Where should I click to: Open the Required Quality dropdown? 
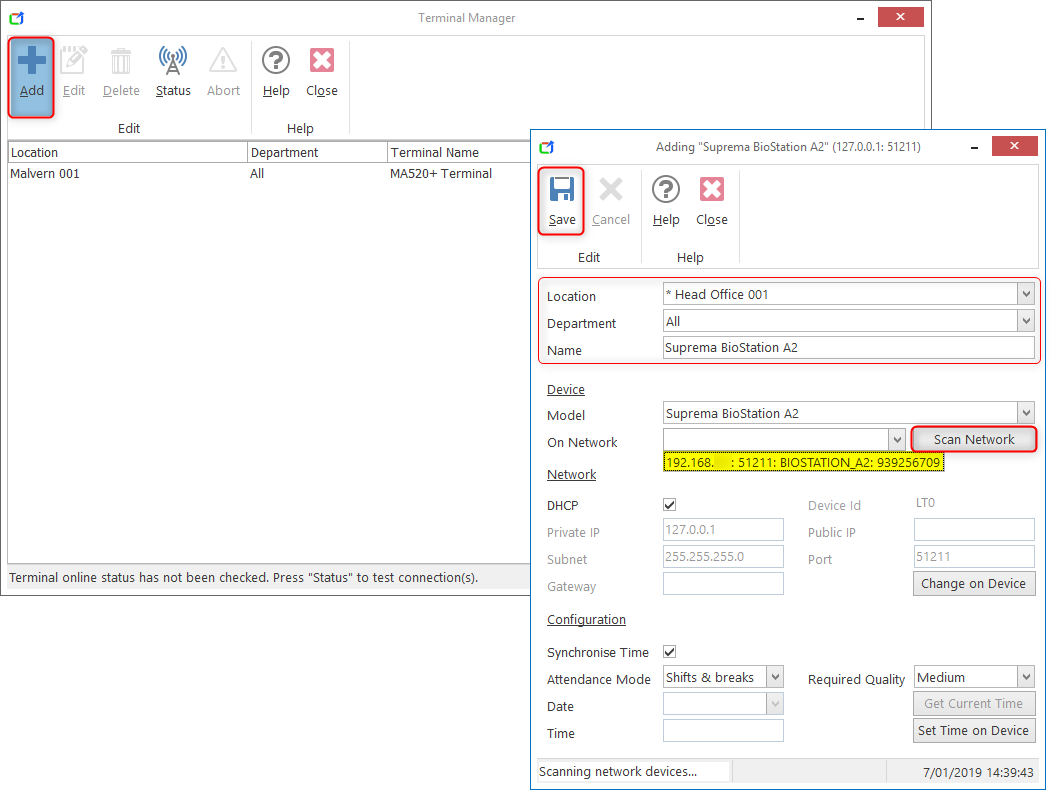click(x=1026, y=677)
